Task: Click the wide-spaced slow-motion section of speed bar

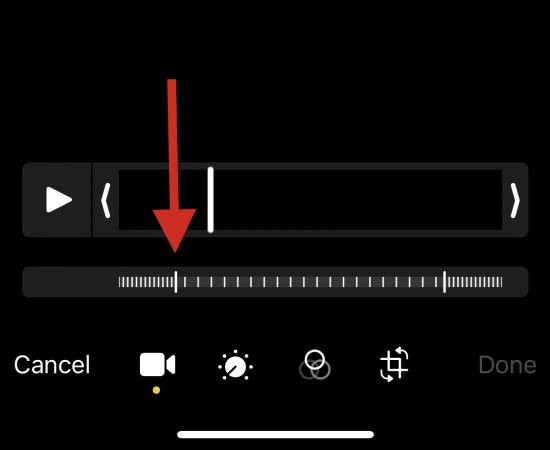Action: coord(310,282)
